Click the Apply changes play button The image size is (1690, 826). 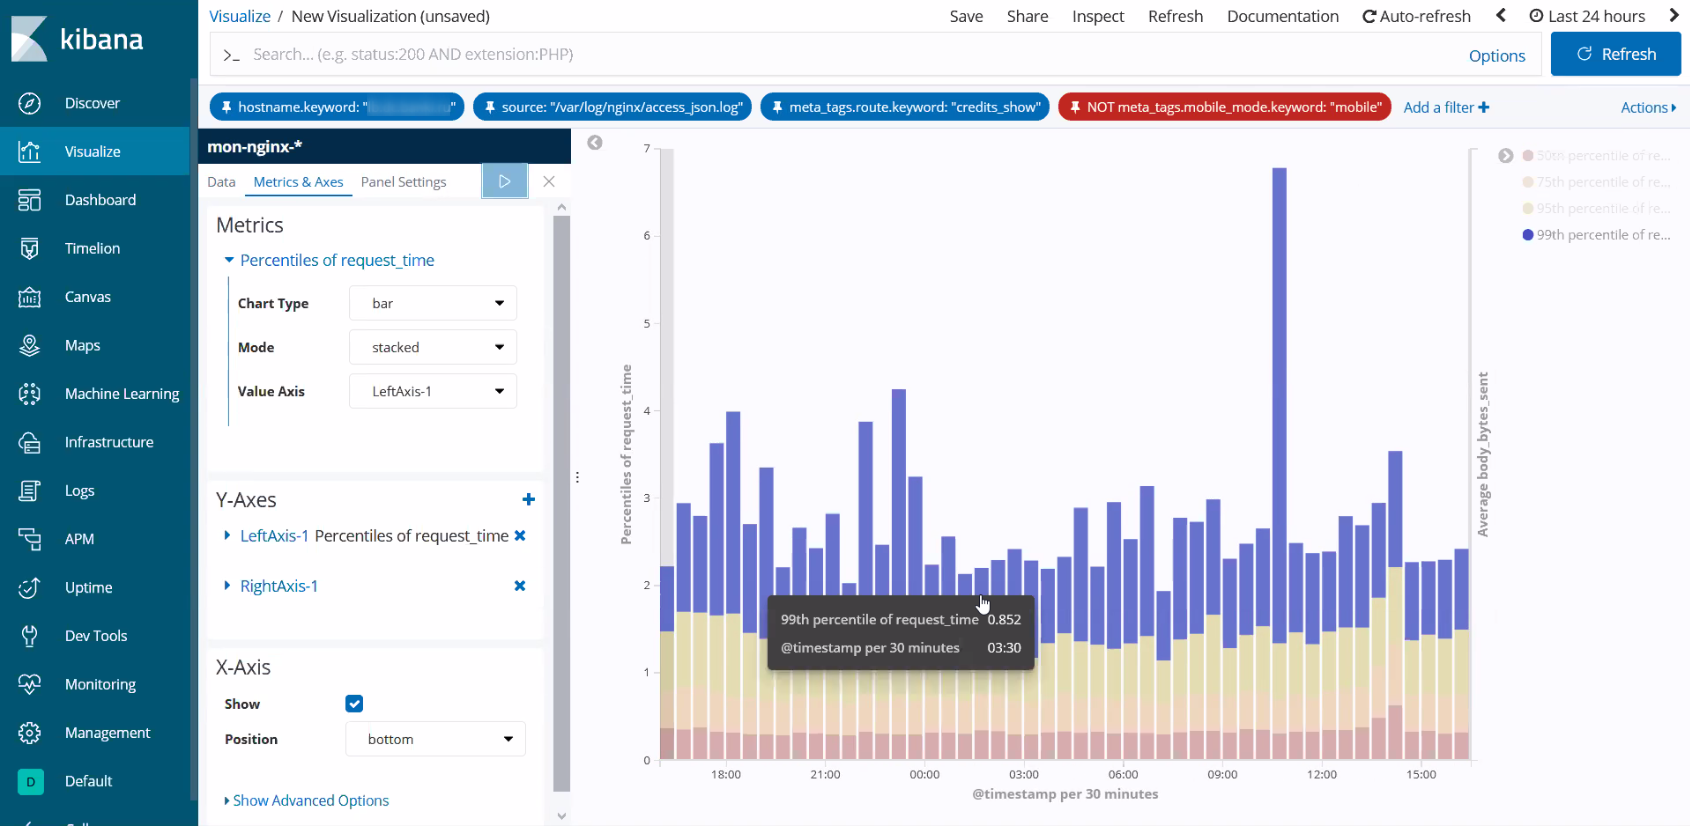tap(504, 181)
